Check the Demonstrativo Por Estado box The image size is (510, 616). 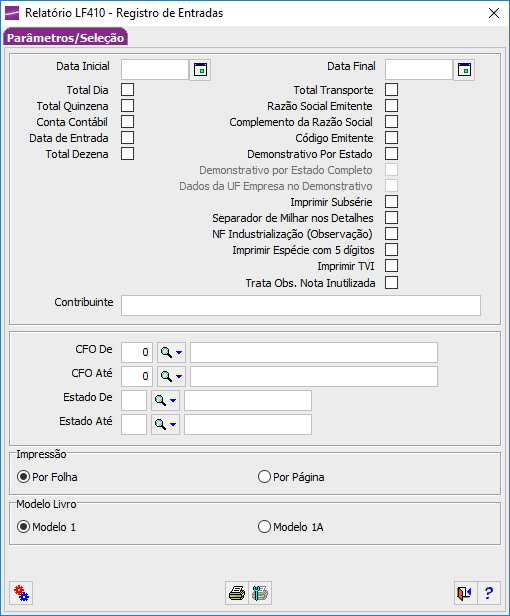pos(391,154)
